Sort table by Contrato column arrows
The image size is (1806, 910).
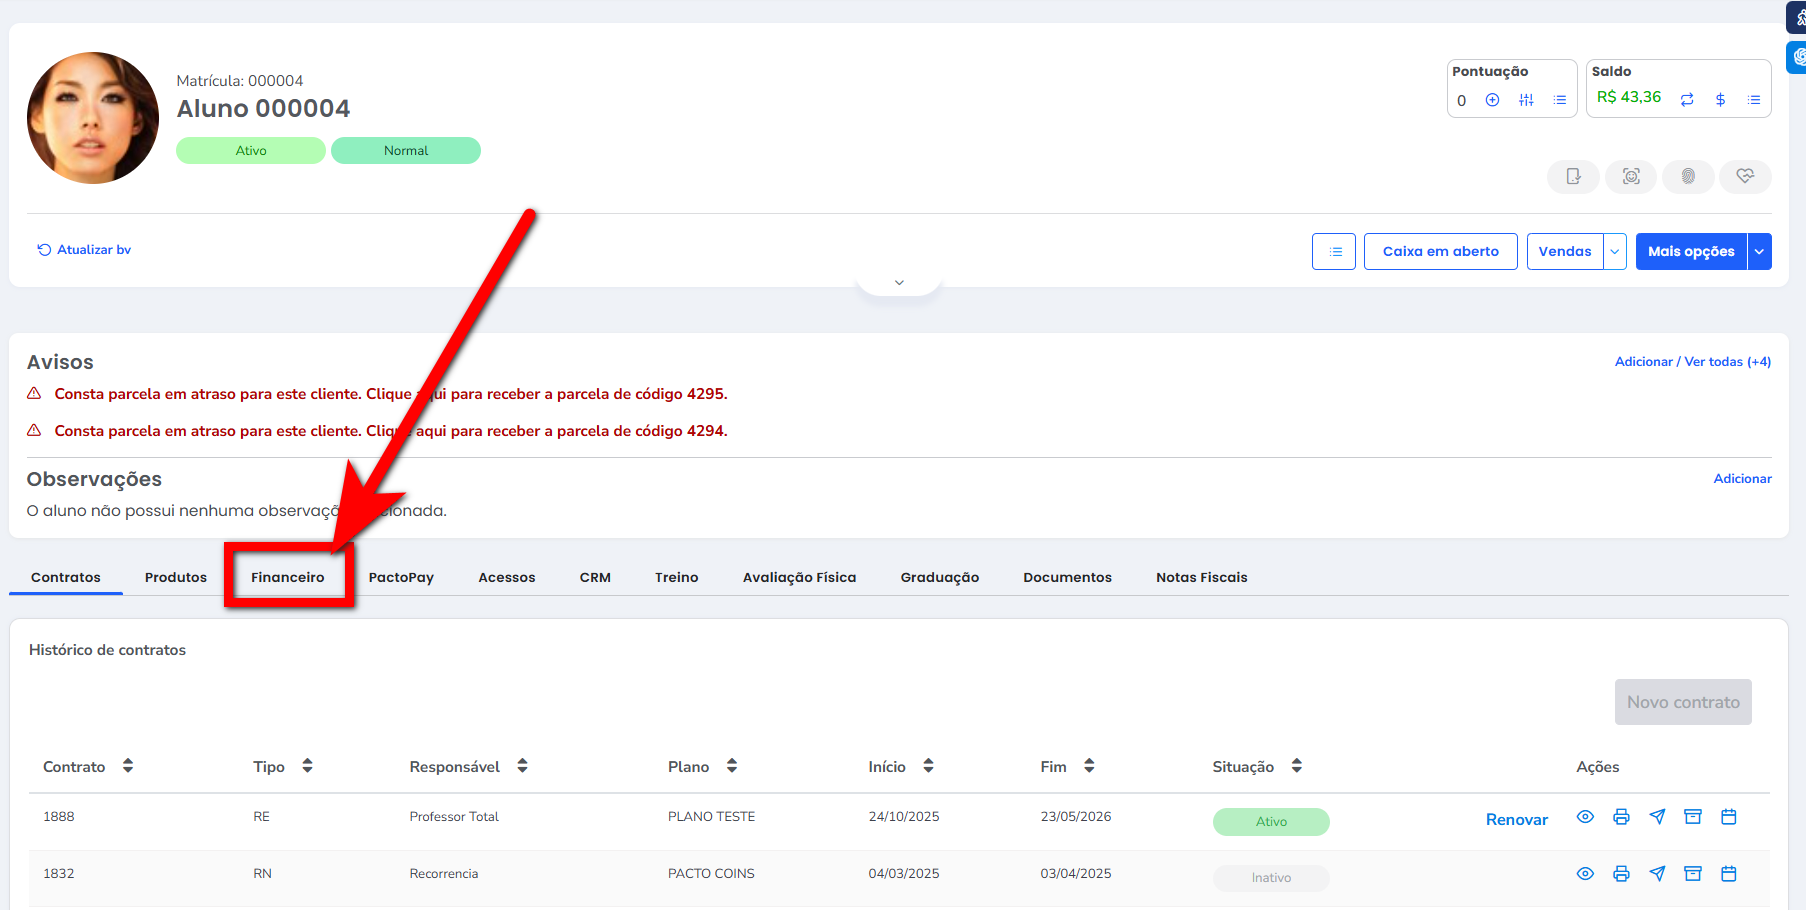128,766
